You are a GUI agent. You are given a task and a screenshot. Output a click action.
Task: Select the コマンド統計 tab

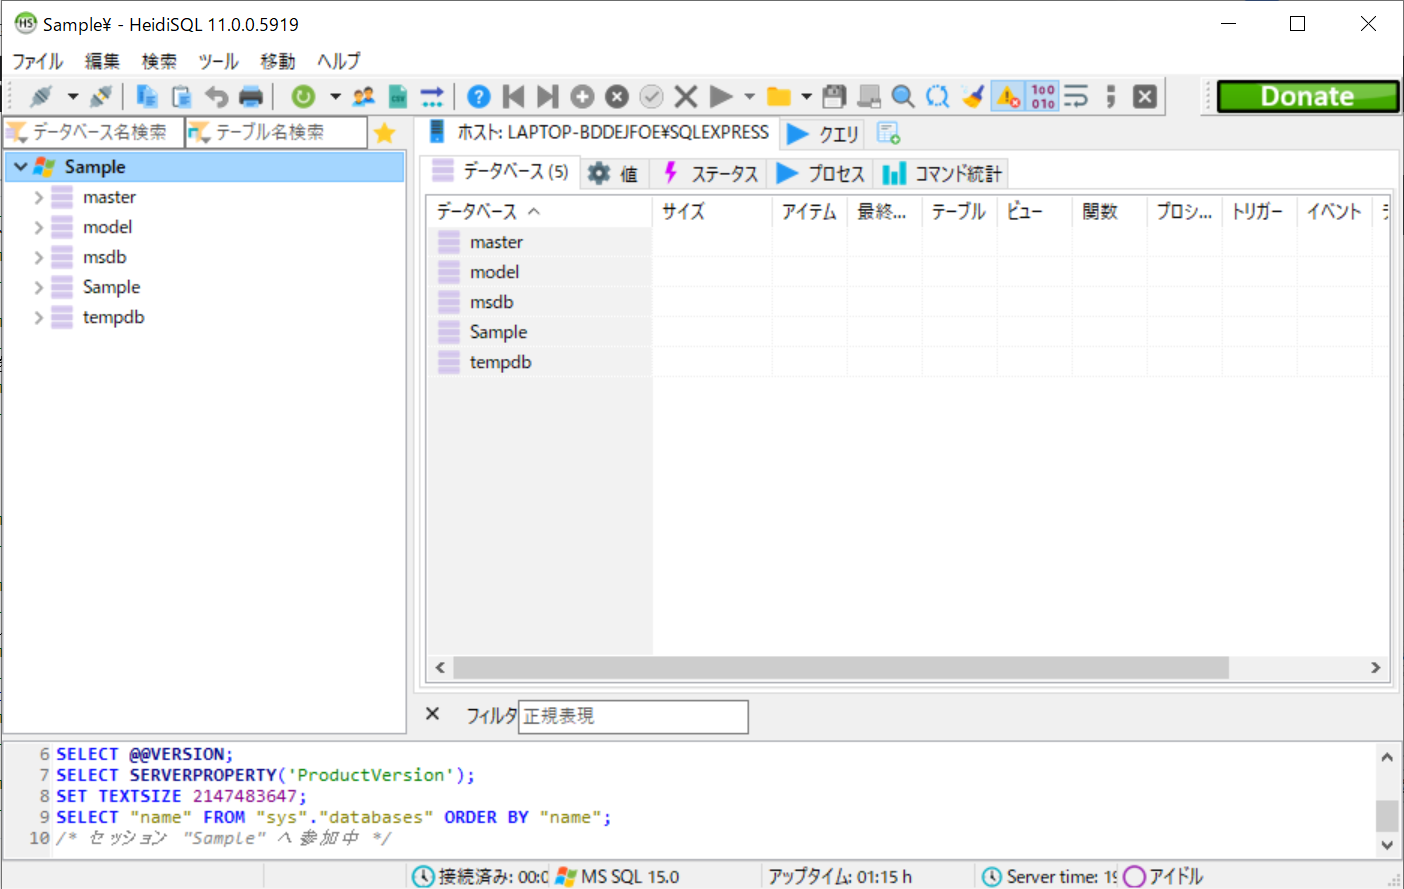(x=941, y=173)
